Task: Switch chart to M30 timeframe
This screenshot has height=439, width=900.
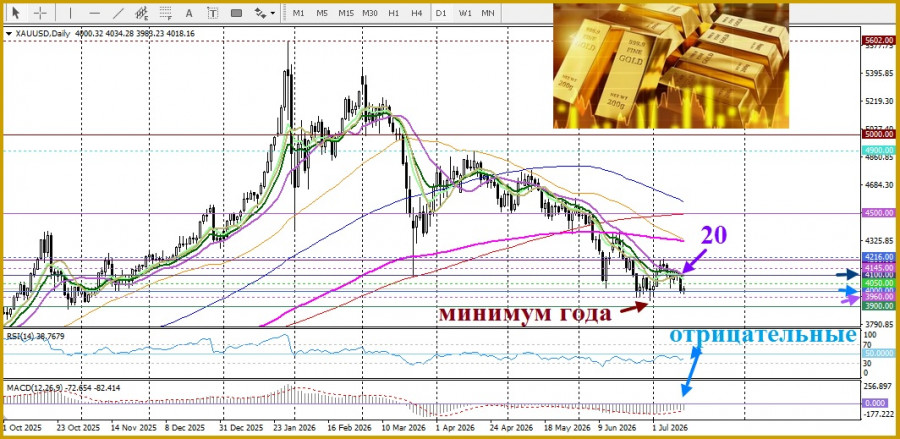Action: pos(370,13)
